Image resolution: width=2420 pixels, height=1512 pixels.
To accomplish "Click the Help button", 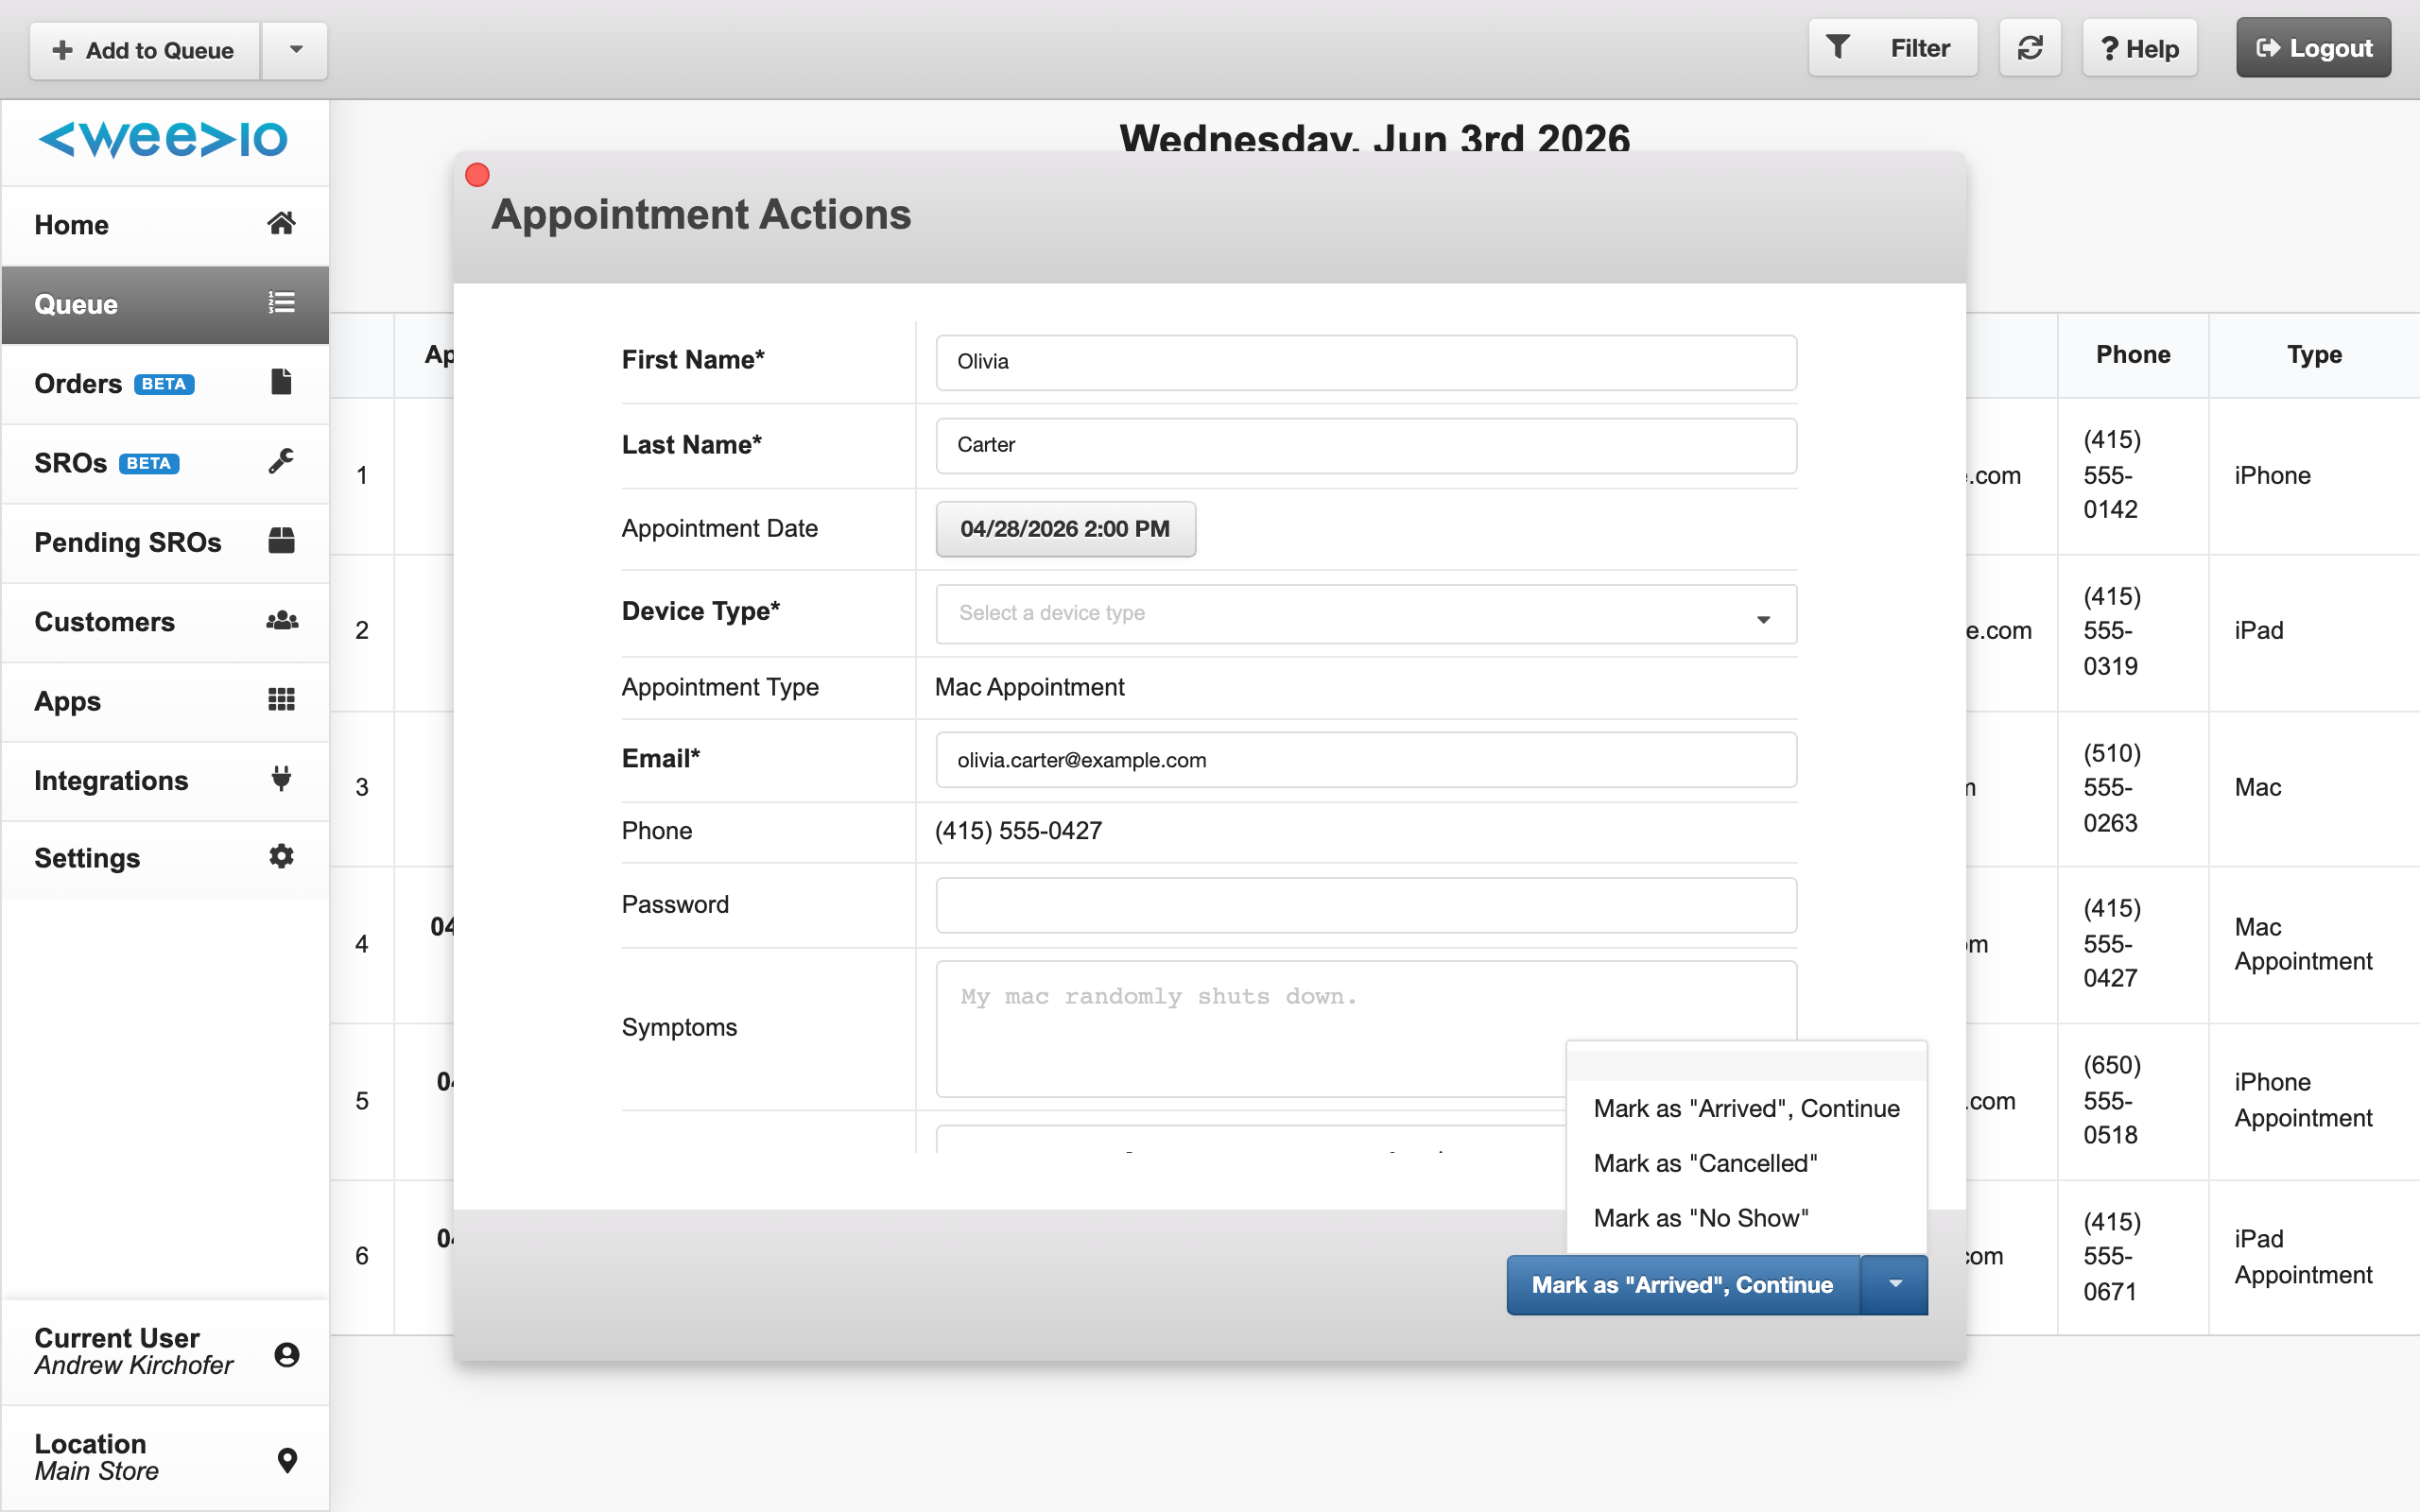I will [2139, 48].
